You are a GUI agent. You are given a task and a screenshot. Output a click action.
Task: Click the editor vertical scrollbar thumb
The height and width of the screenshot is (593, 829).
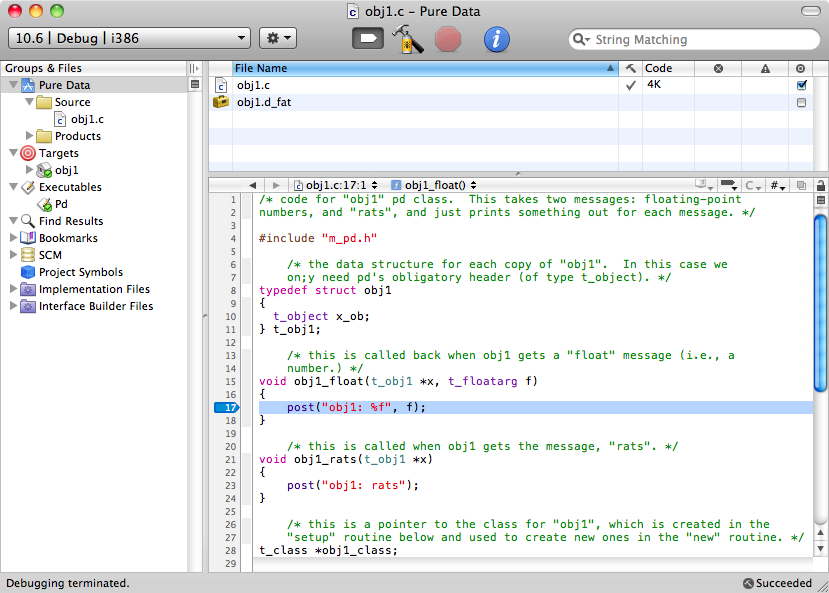point(821,303)
